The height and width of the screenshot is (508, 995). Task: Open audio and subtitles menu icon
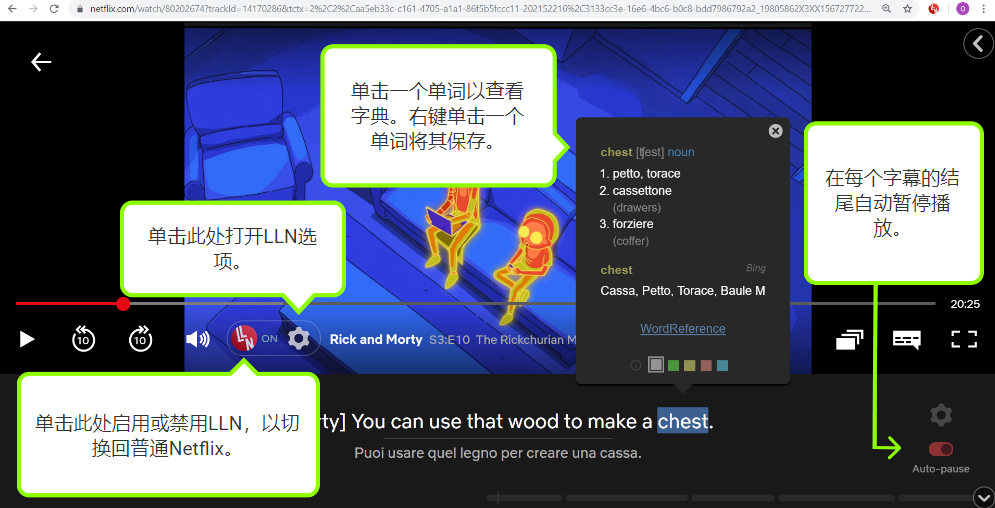[x=907, y=339]
